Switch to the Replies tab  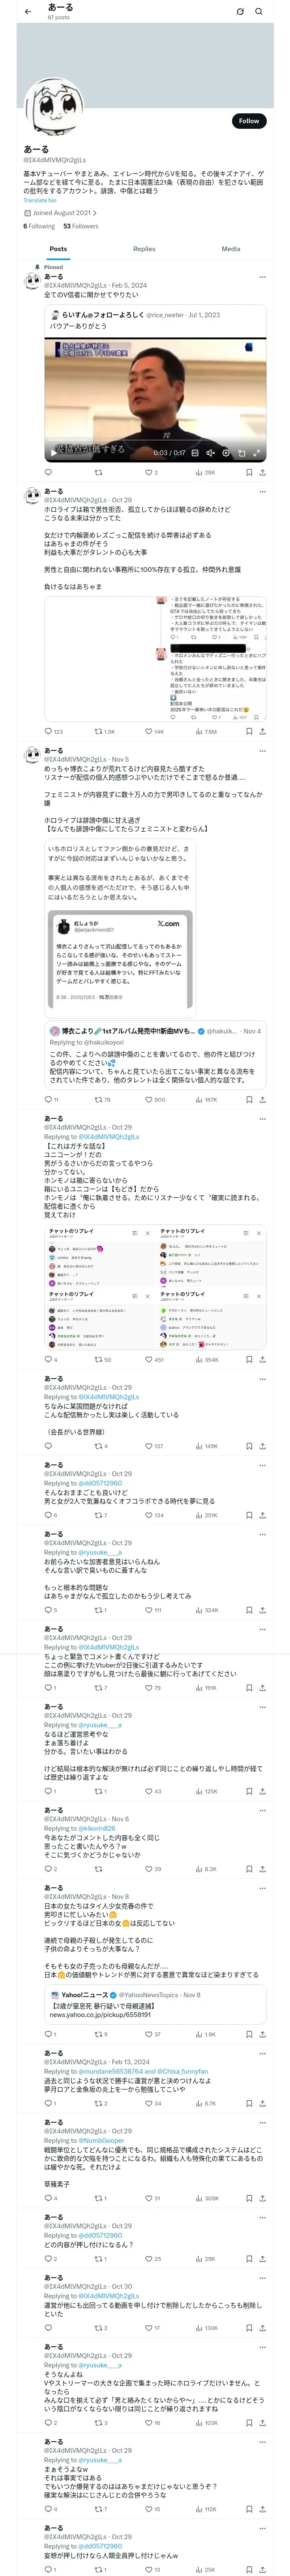click(x=144, y=249)
